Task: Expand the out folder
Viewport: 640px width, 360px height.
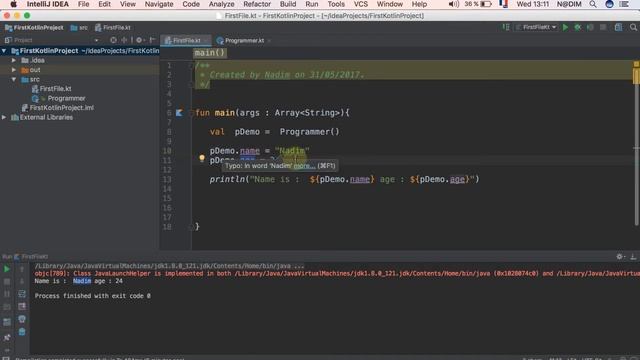Action: click(13, 70)
